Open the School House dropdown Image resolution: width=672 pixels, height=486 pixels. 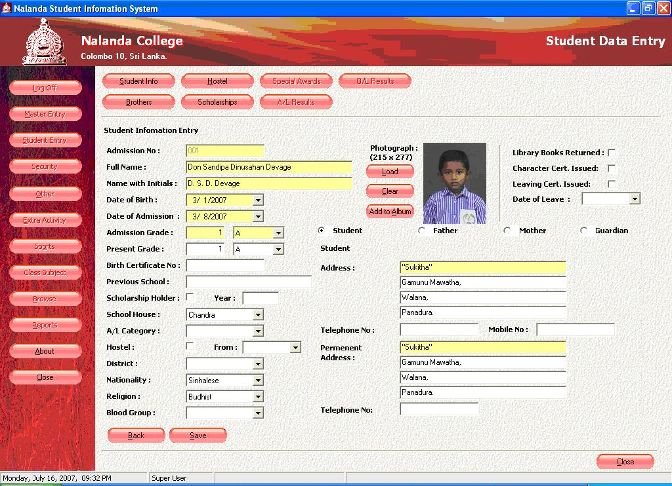(258, 315)
